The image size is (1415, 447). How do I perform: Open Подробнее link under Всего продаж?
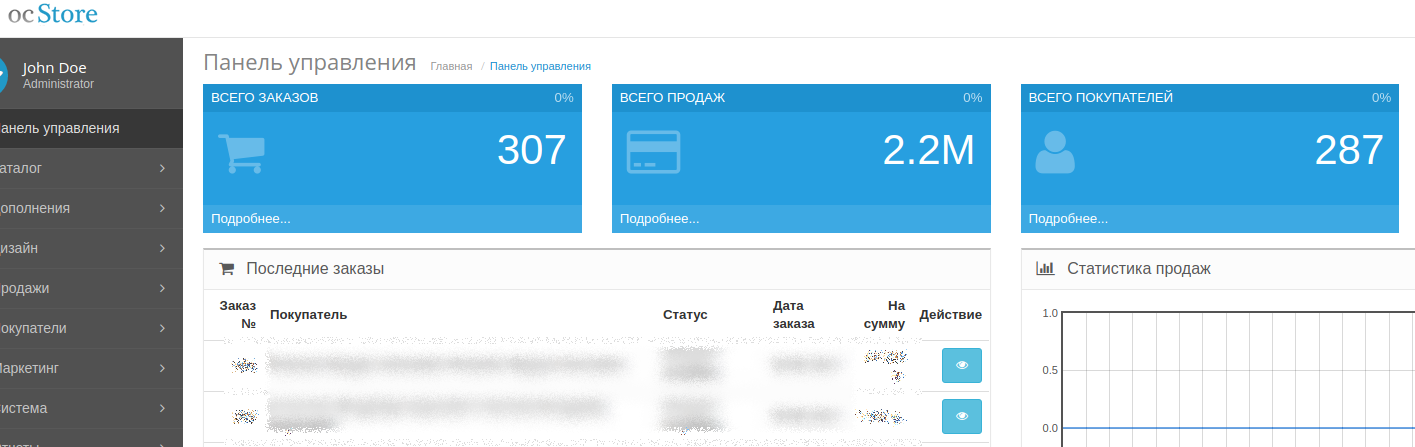coord(659,219)
